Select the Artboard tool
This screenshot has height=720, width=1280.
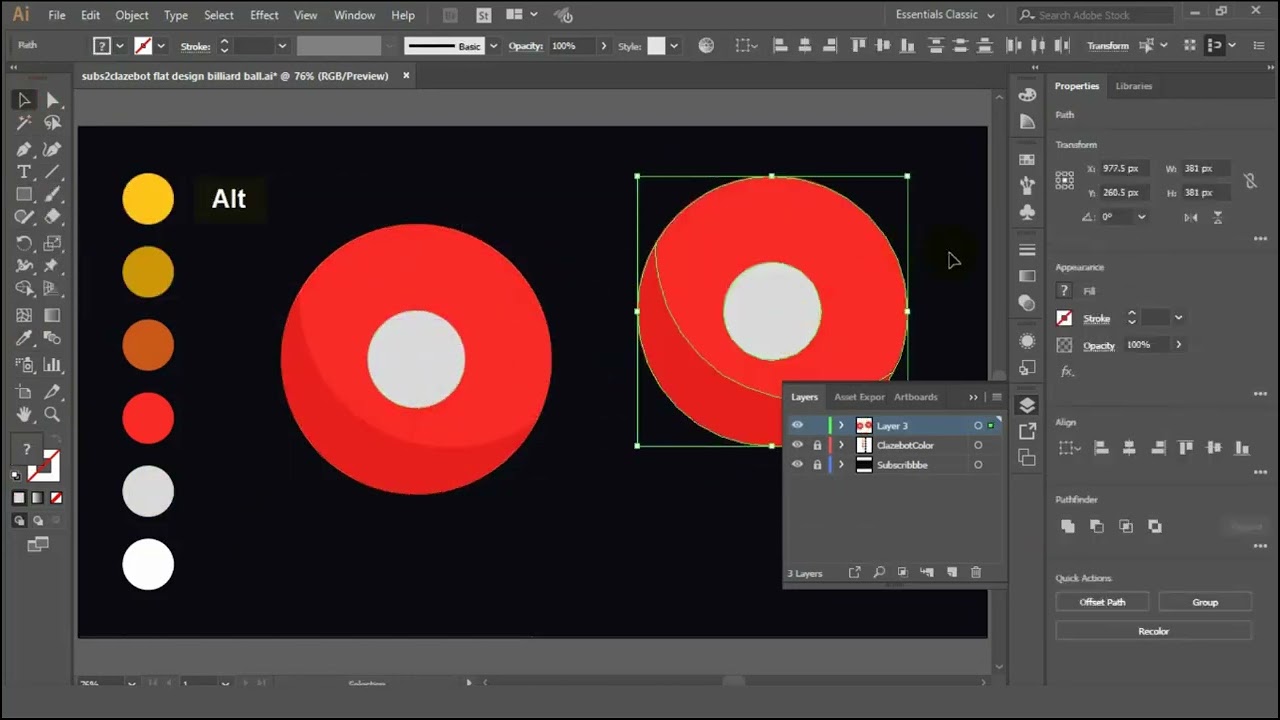click(24, 392)
